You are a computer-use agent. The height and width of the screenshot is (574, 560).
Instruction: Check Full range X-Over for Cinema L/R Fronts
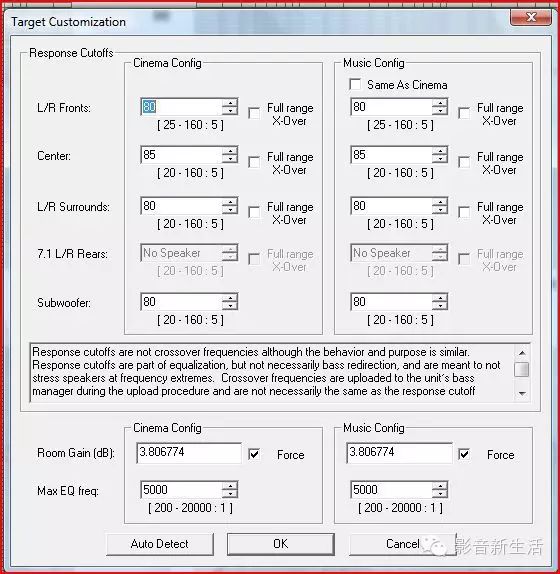pos(254,113)
